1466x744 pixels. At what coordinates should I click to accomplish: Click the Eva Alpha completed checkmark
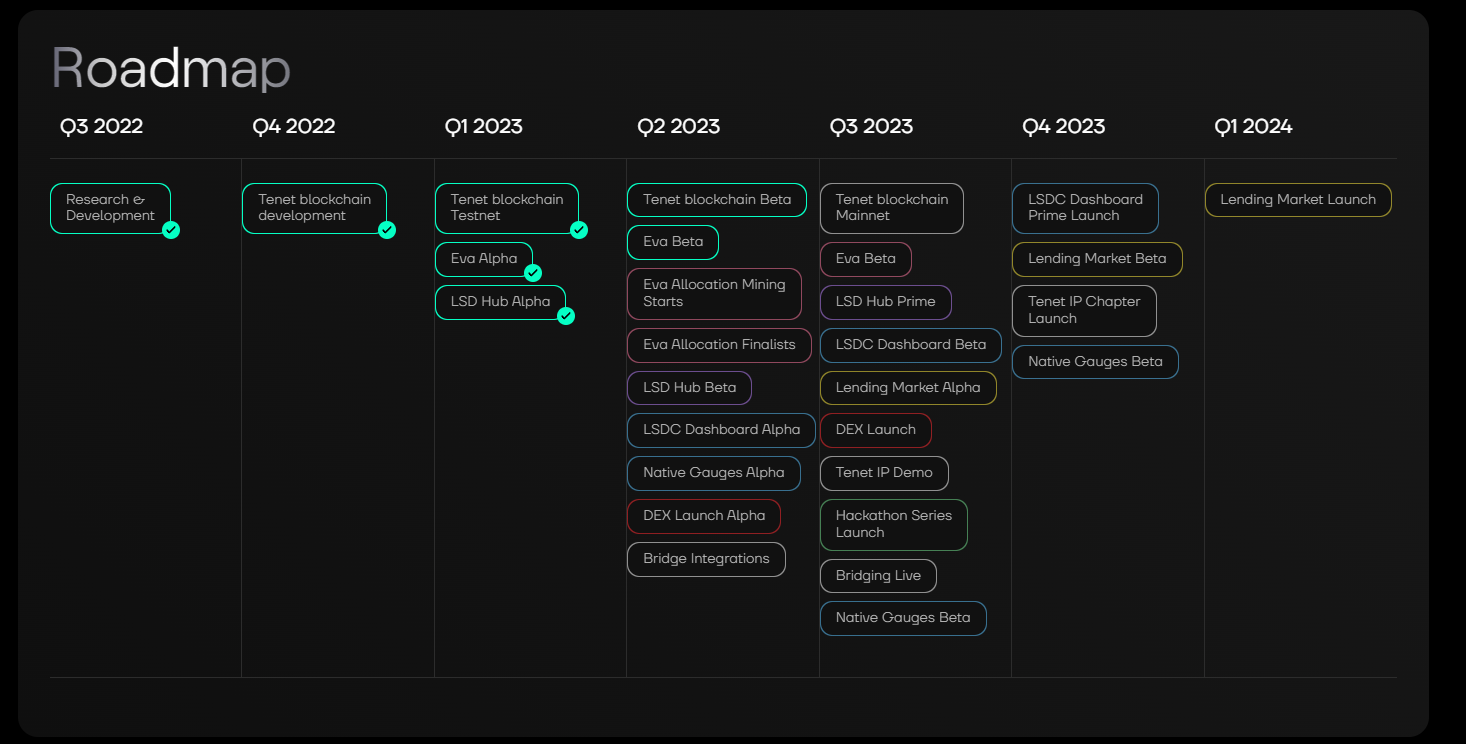coord(533,273)
